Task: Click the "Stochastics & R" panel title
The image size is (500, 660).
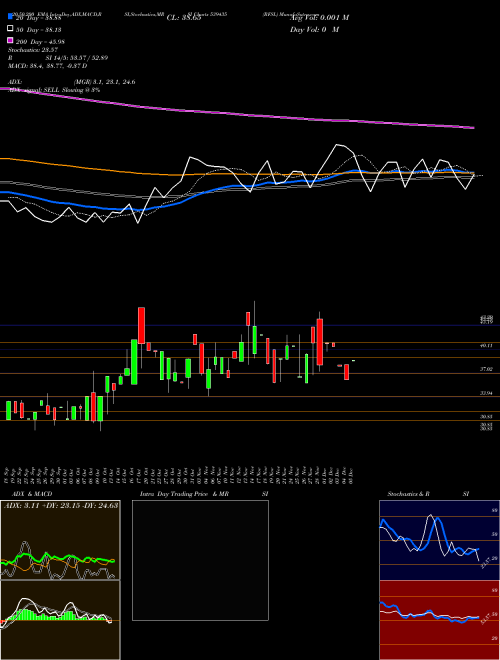Action: (408, 494)
